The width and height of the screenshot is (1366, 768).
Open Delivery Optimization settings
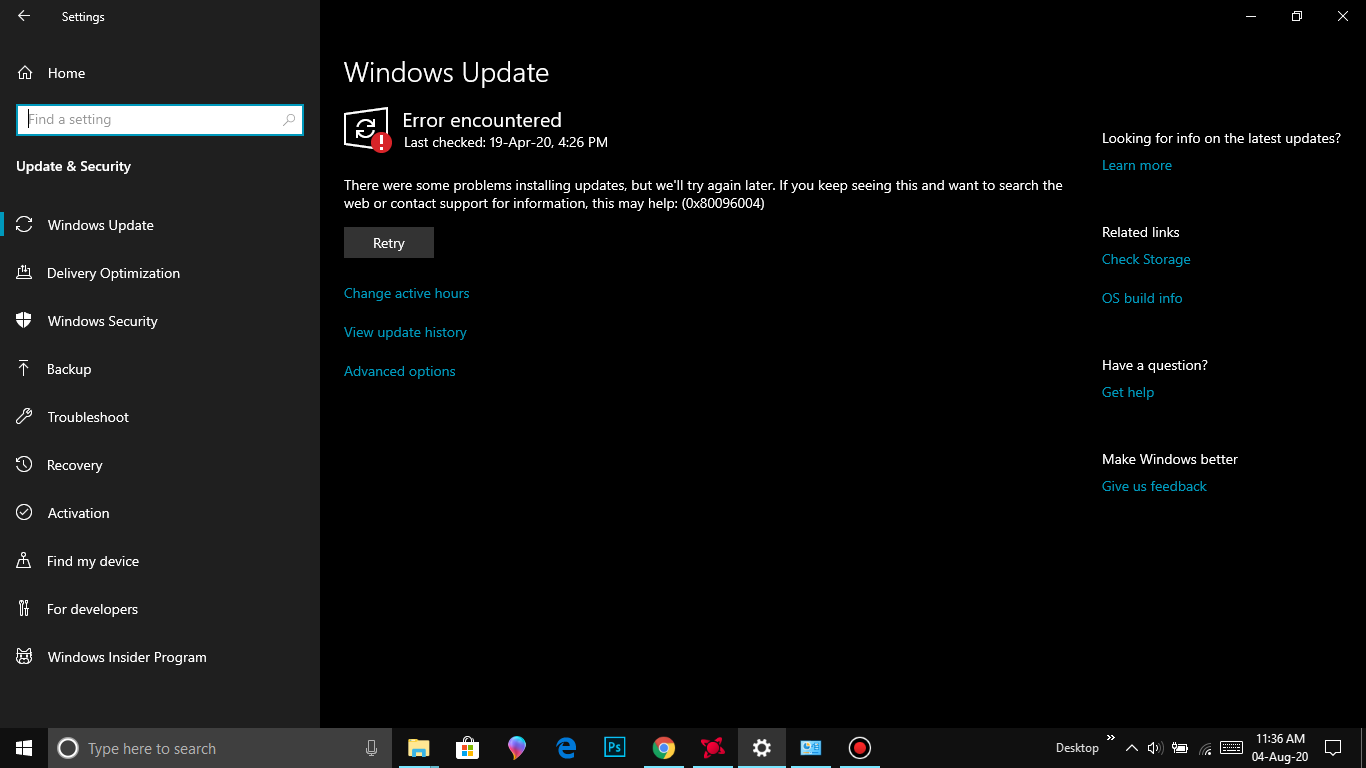160,273
